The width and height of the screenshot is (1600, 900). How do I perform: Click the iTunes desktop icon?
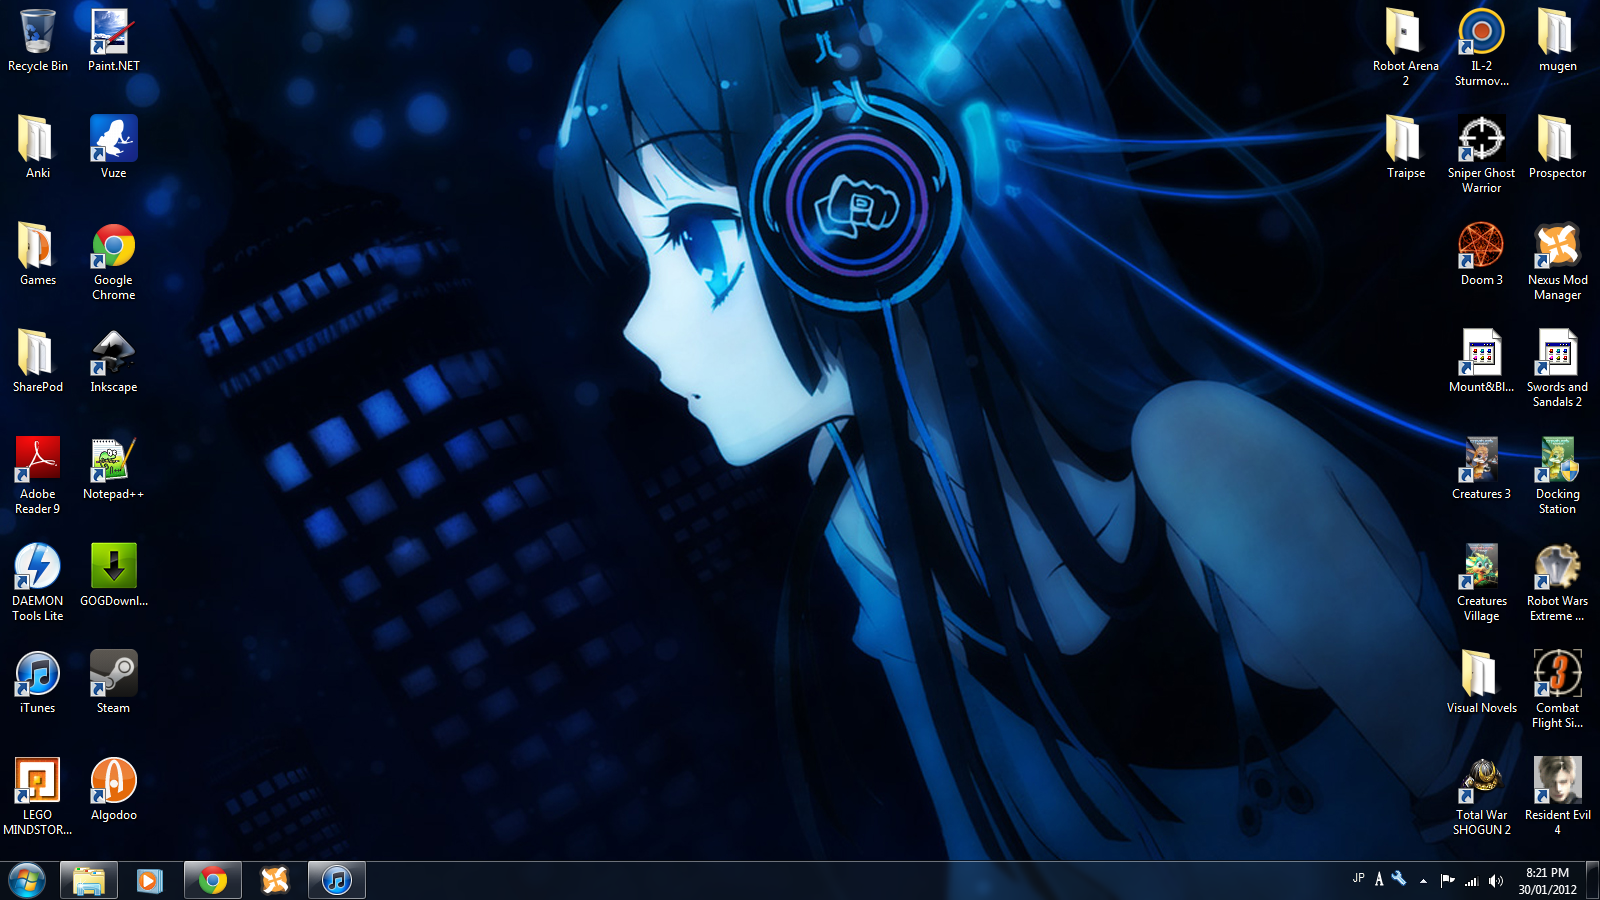coord(38,682)
